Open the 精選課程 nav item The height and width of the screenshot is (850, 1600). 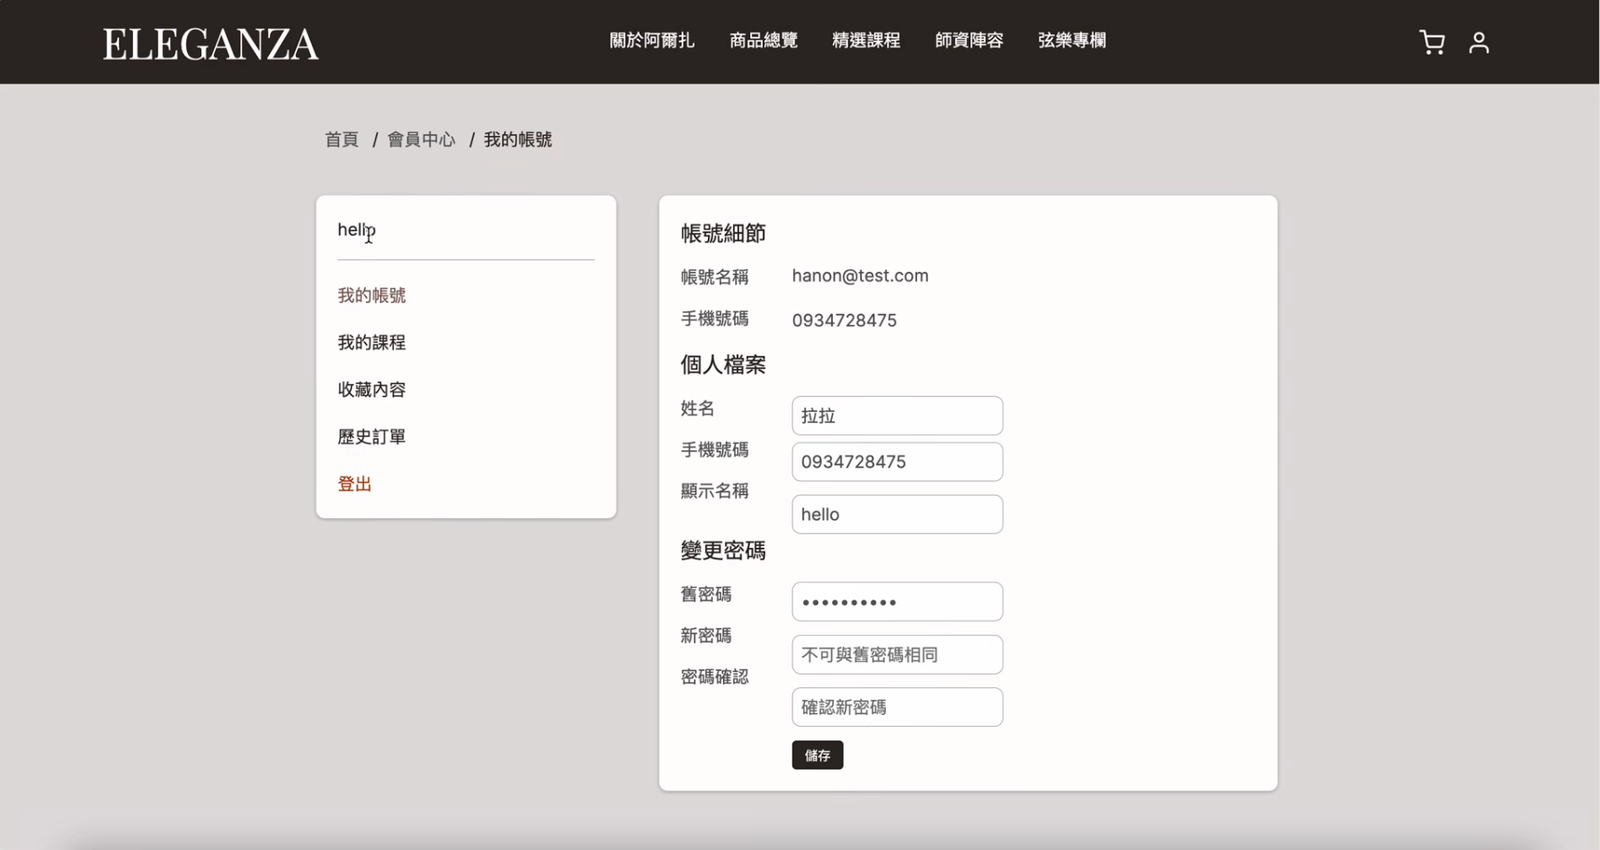[866, 40]
